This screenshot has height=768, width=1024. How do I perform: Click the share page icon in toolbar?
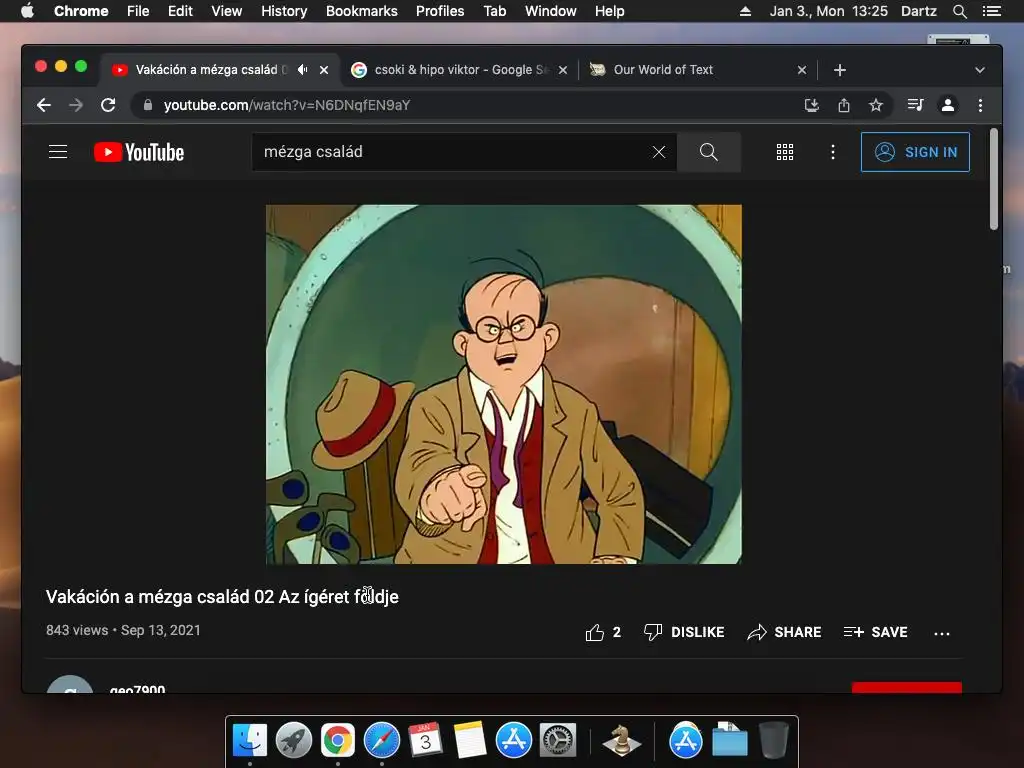click(844, 105)
